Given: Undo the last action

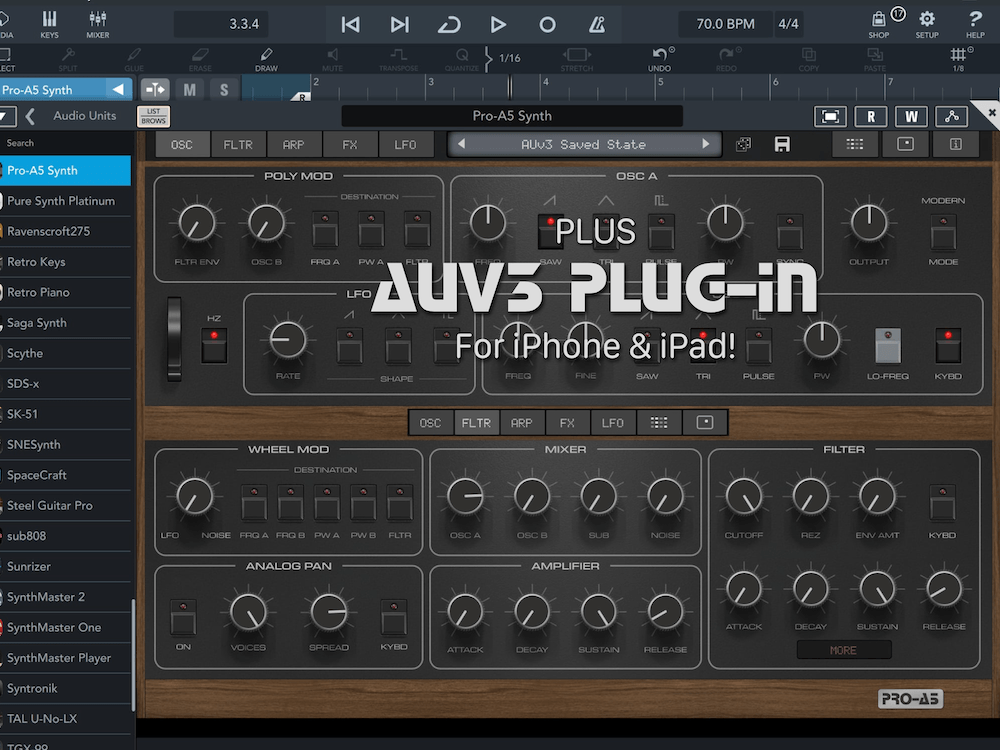Looking at the screenshot, I should [x=659, y=59].
